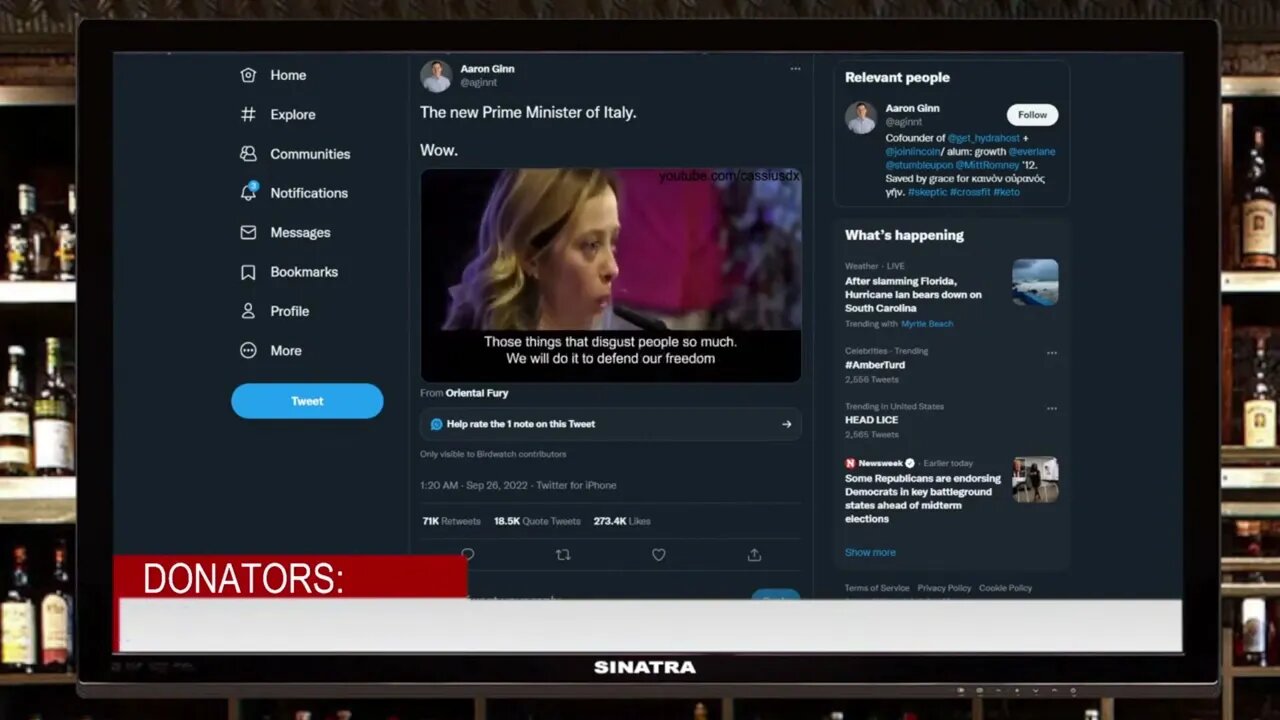
Task: View the 273.4K Likes list
Action: (x=622, y=521)
